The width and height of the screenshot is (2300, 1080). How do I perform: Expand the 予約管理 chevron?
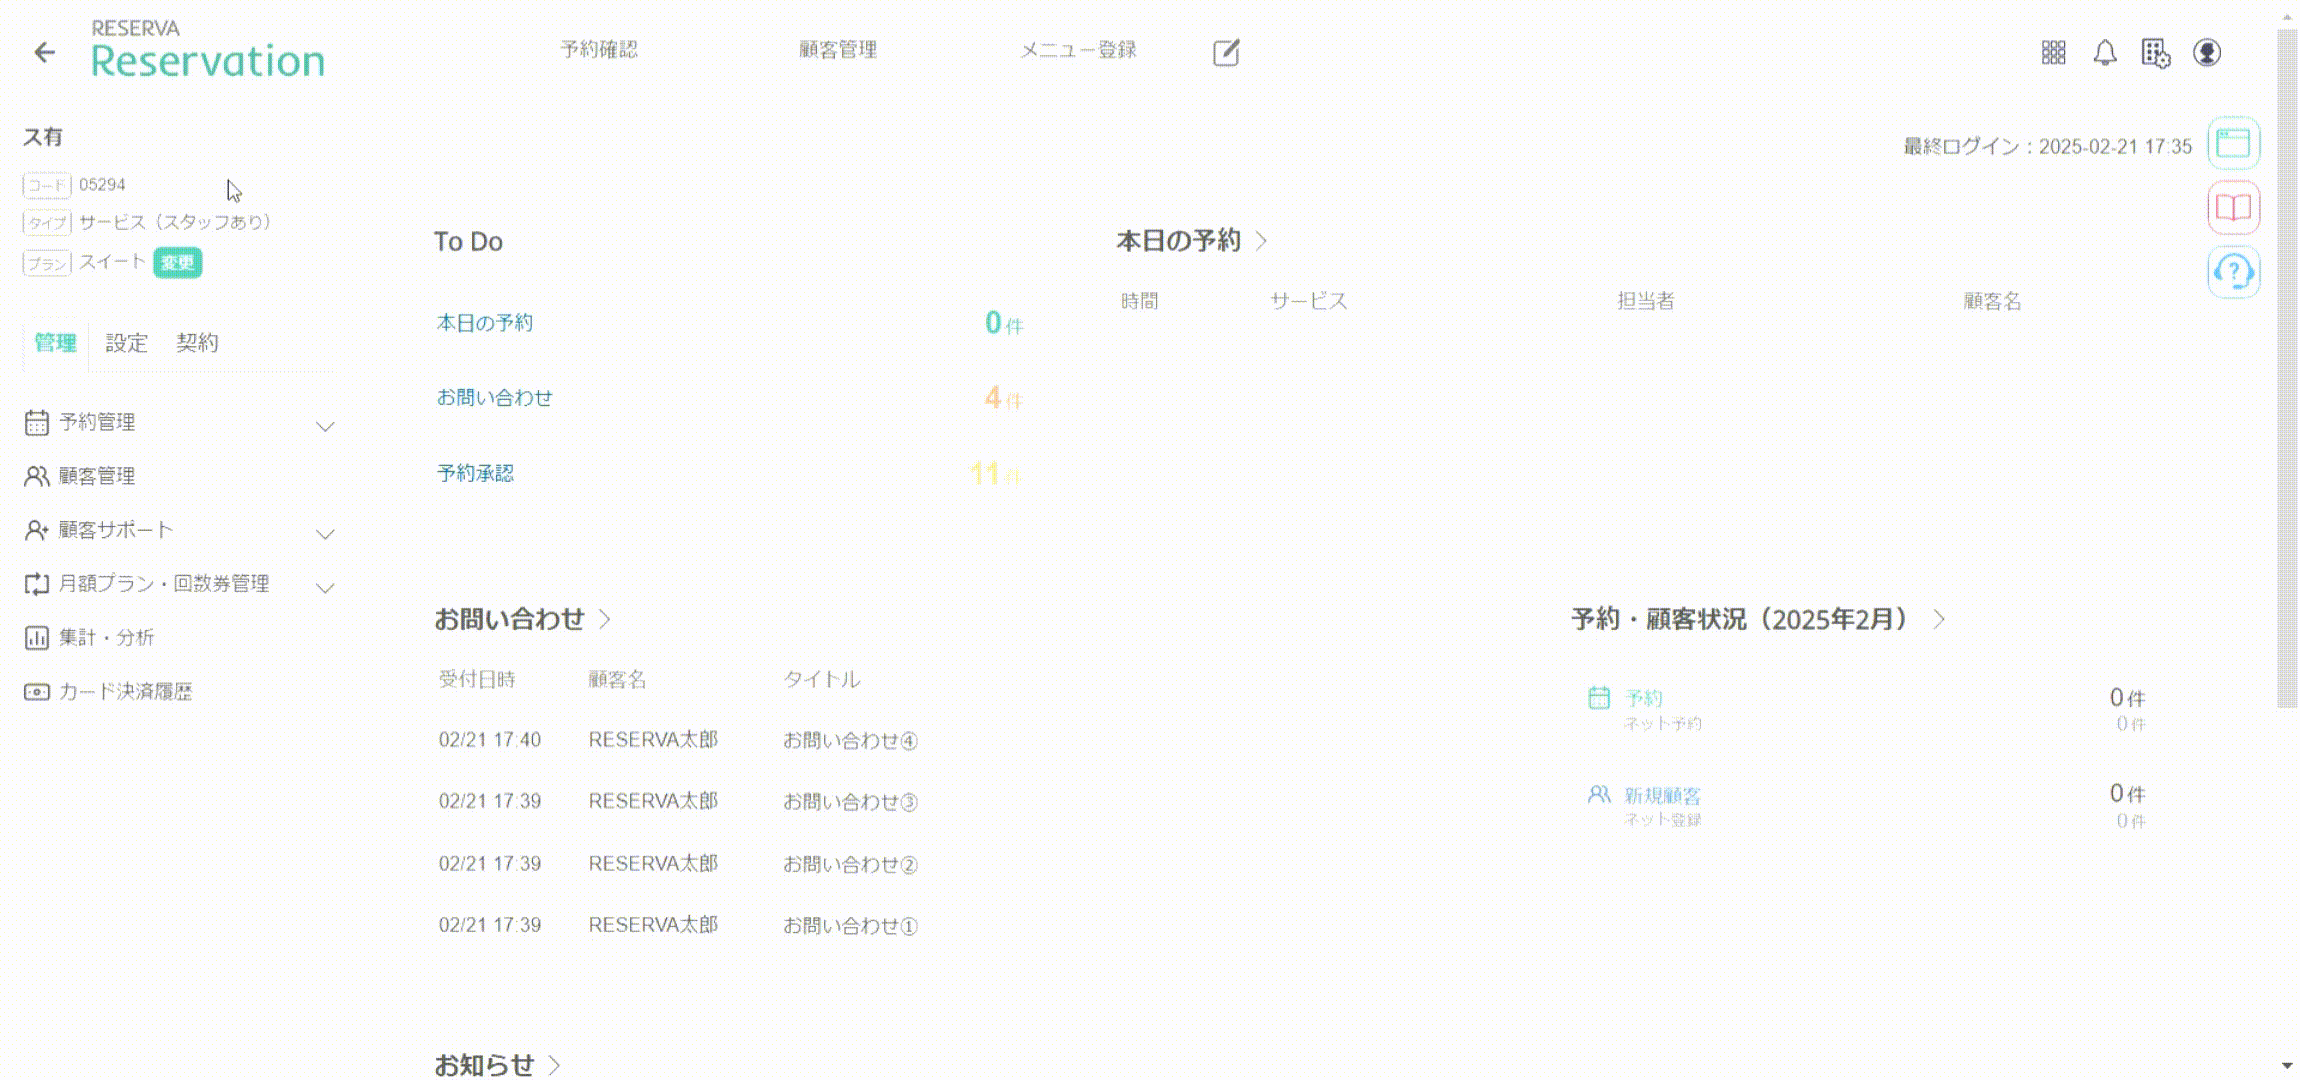tap(325, 426)
